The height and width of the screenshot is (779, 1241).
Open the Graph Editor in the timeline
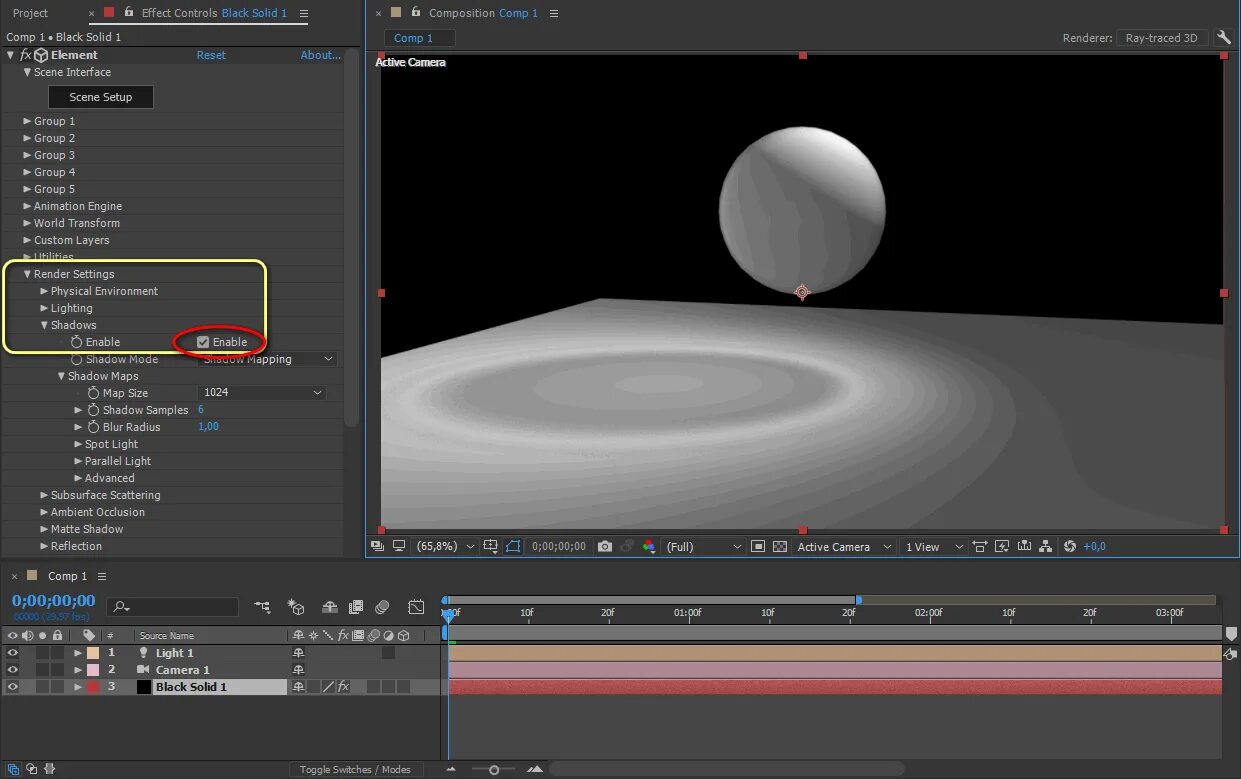(416, 607)
